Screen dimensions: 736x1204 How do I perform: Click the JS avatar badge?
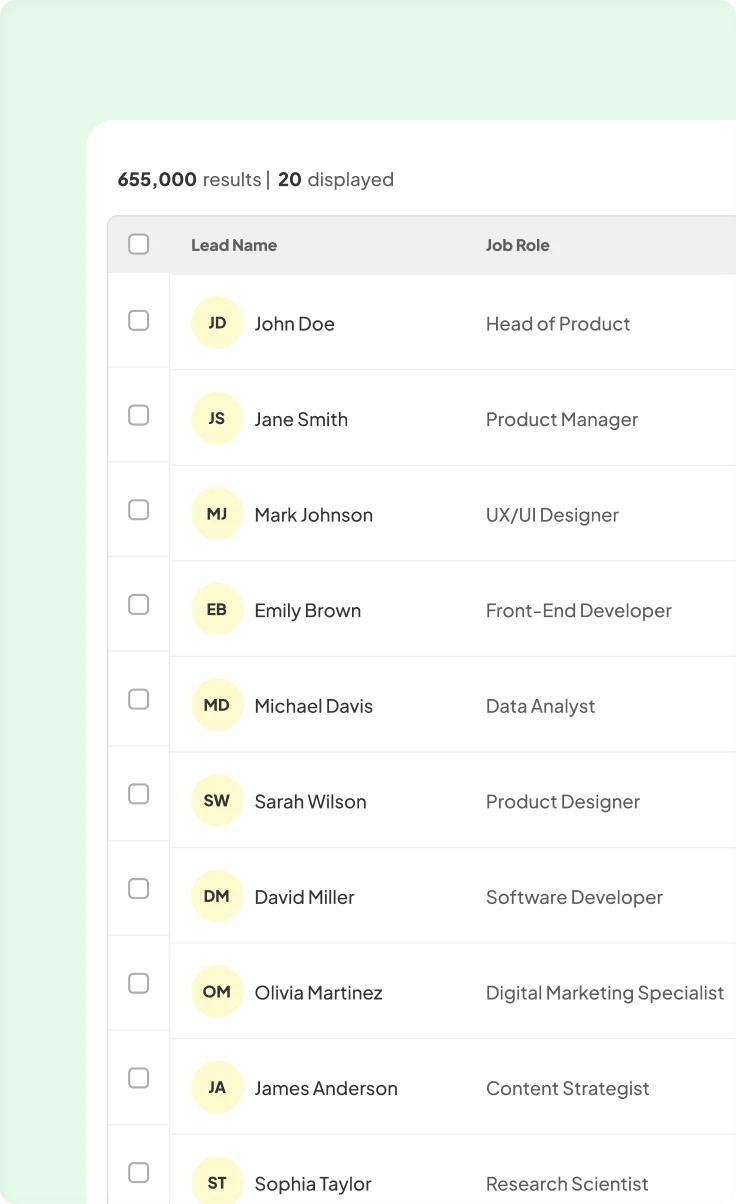(x=217, y=419)
